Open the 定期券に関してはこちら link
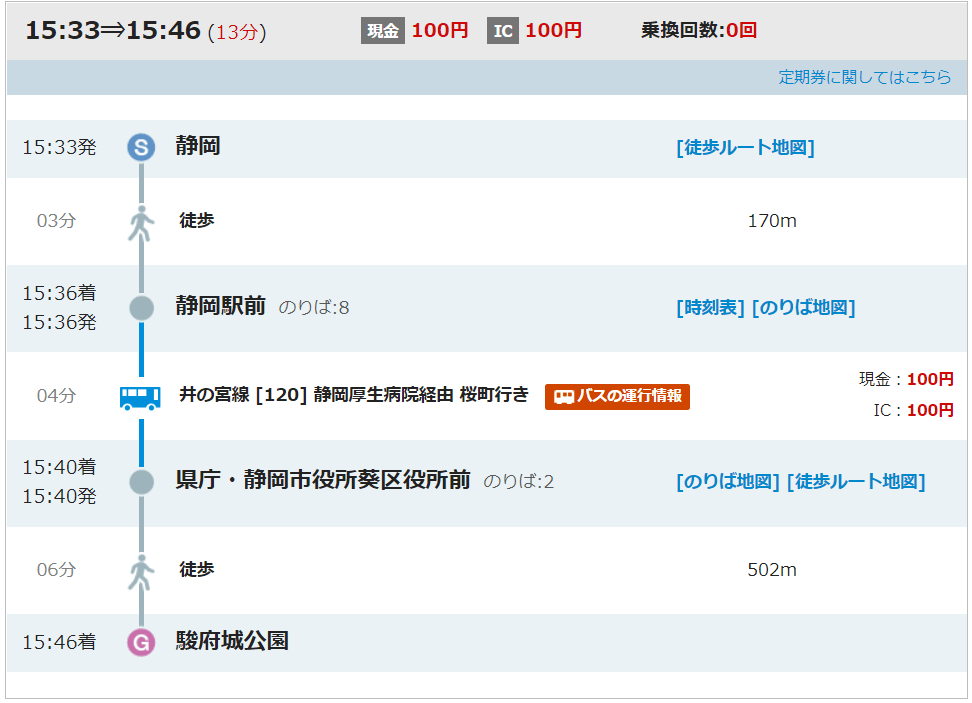Image resolution: width=972 pixels, height=703 pixels. (x=865, y=77)
